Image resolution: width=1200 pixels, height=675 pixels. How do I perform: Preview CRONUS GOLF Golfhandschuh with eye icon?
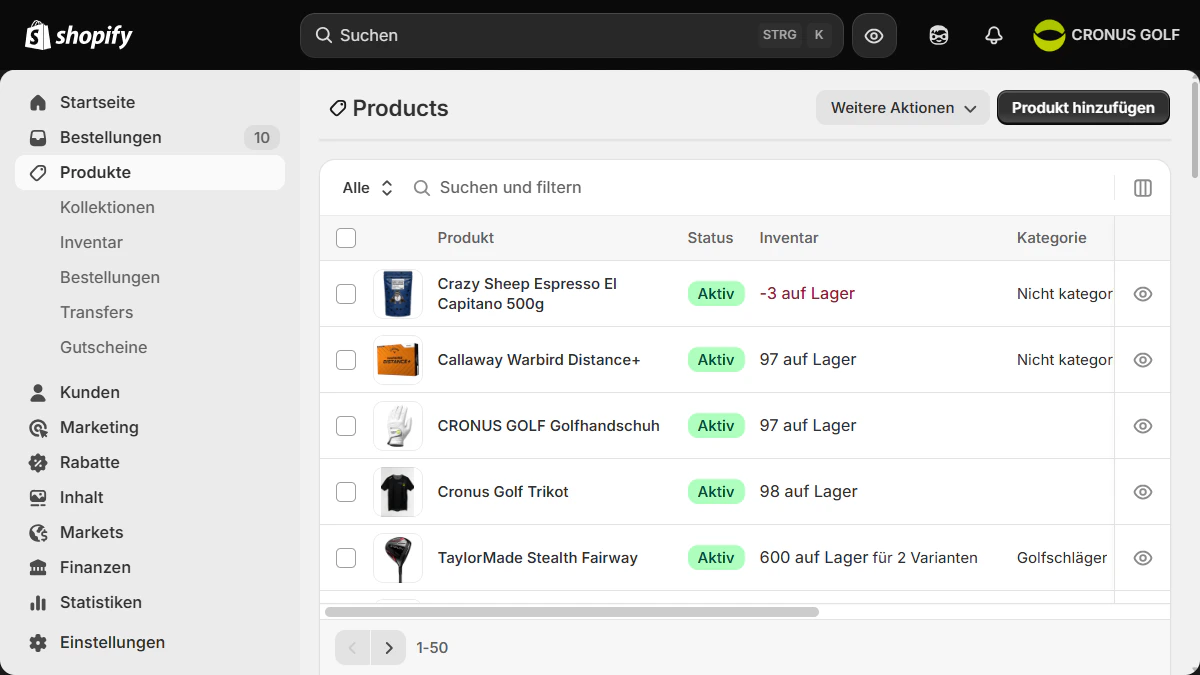(x=1143, y=426)
